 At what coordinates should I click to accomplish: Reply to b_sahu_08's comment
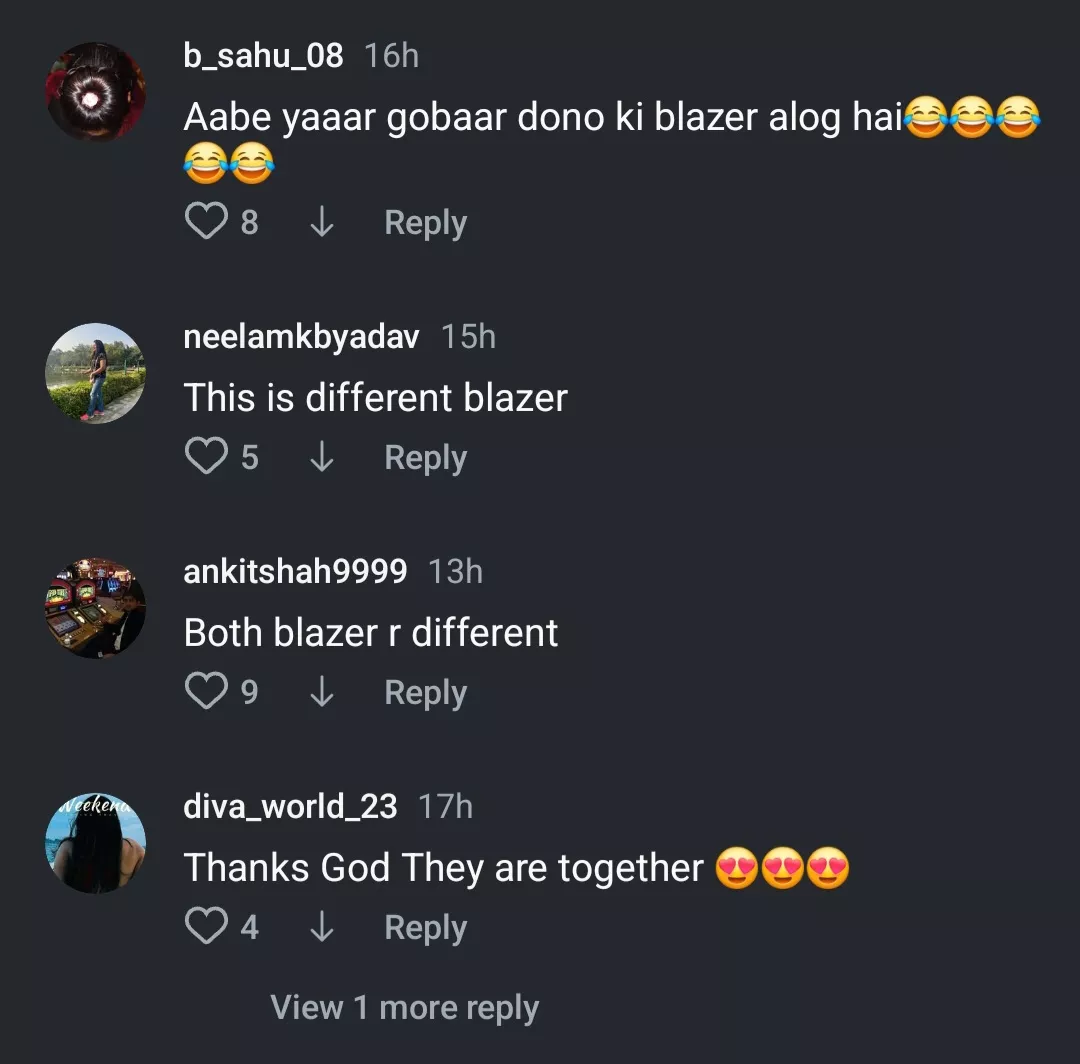pyautogui.click(x=426, y=223)
